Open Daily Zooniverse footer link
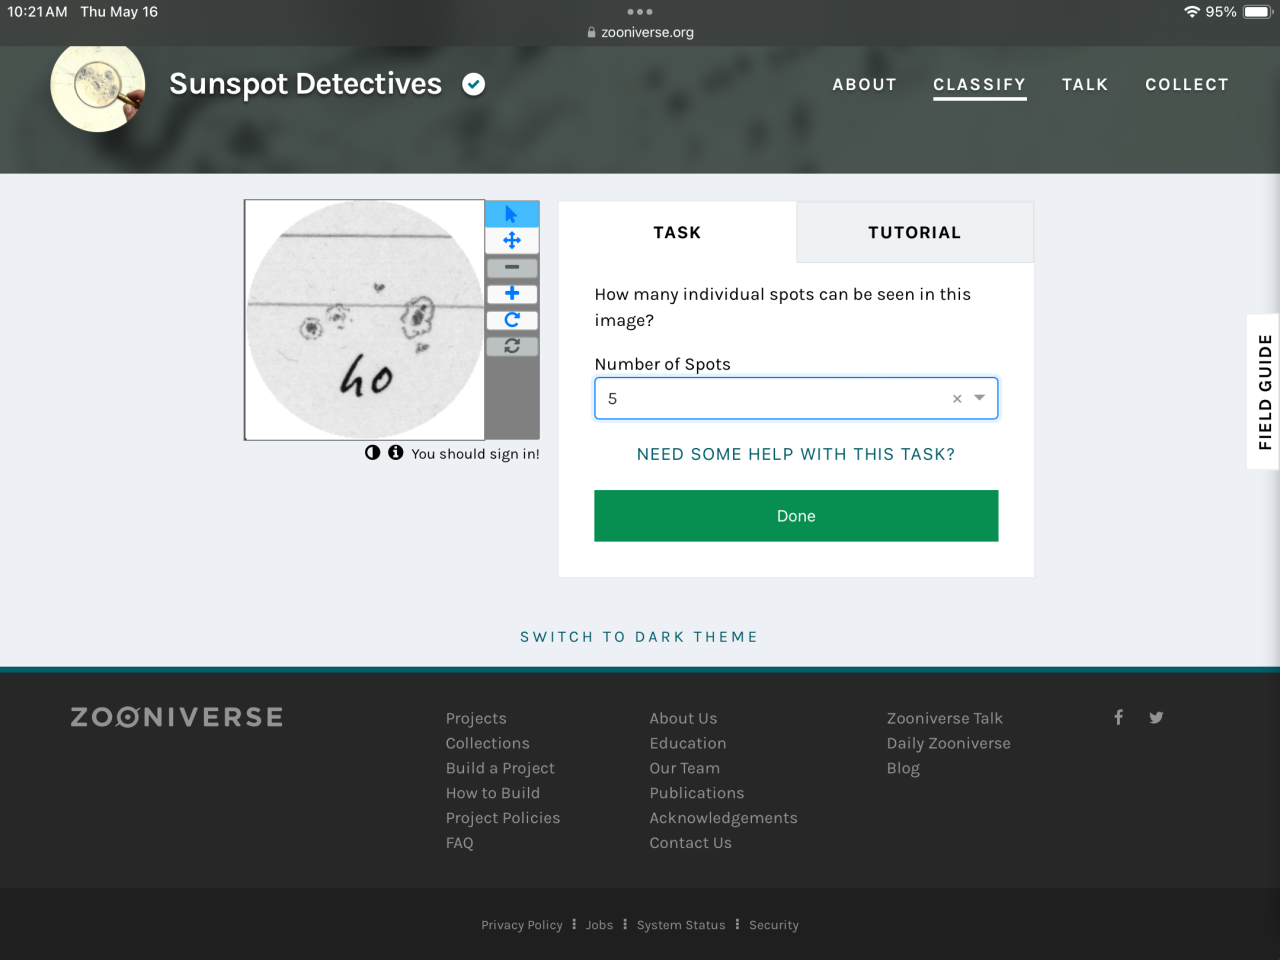This screenshot has height=960, width=1280. click(x=949, y=743)
